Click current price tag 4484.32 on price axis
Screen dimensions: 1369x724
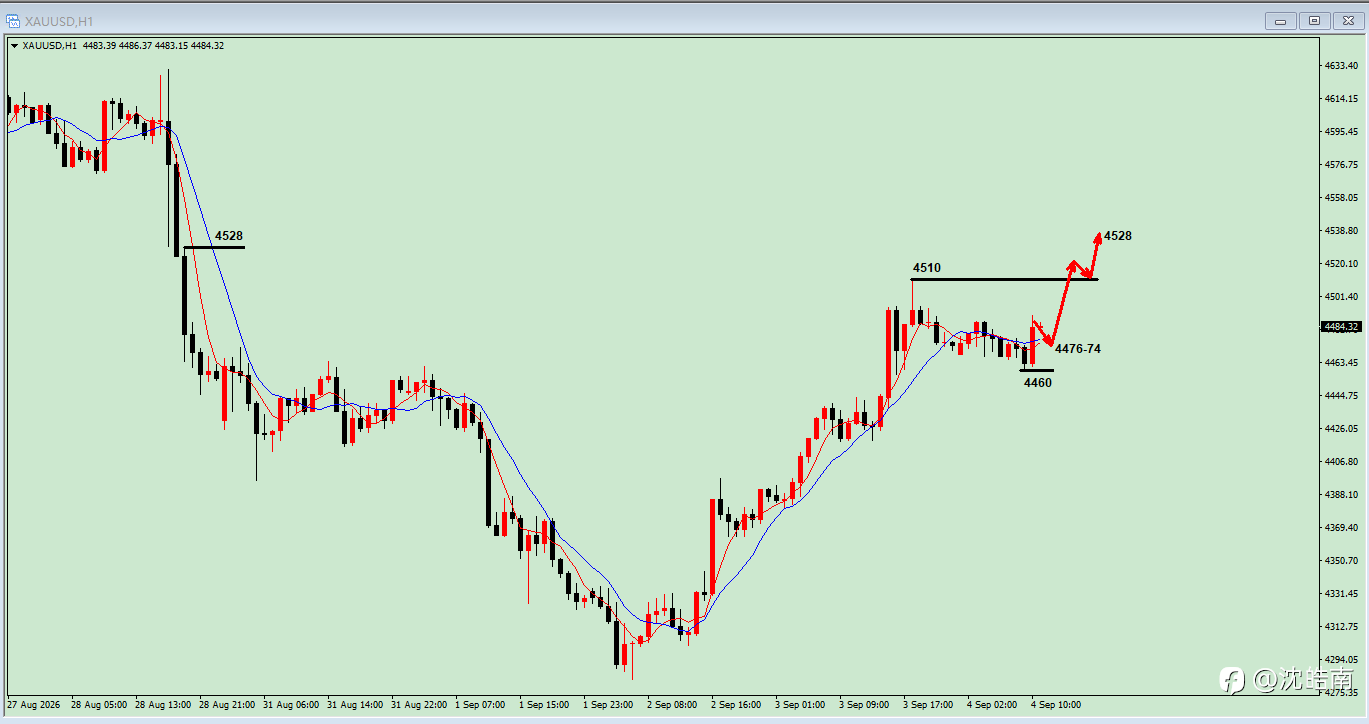pyautogui.click(x=1340, y=326)
